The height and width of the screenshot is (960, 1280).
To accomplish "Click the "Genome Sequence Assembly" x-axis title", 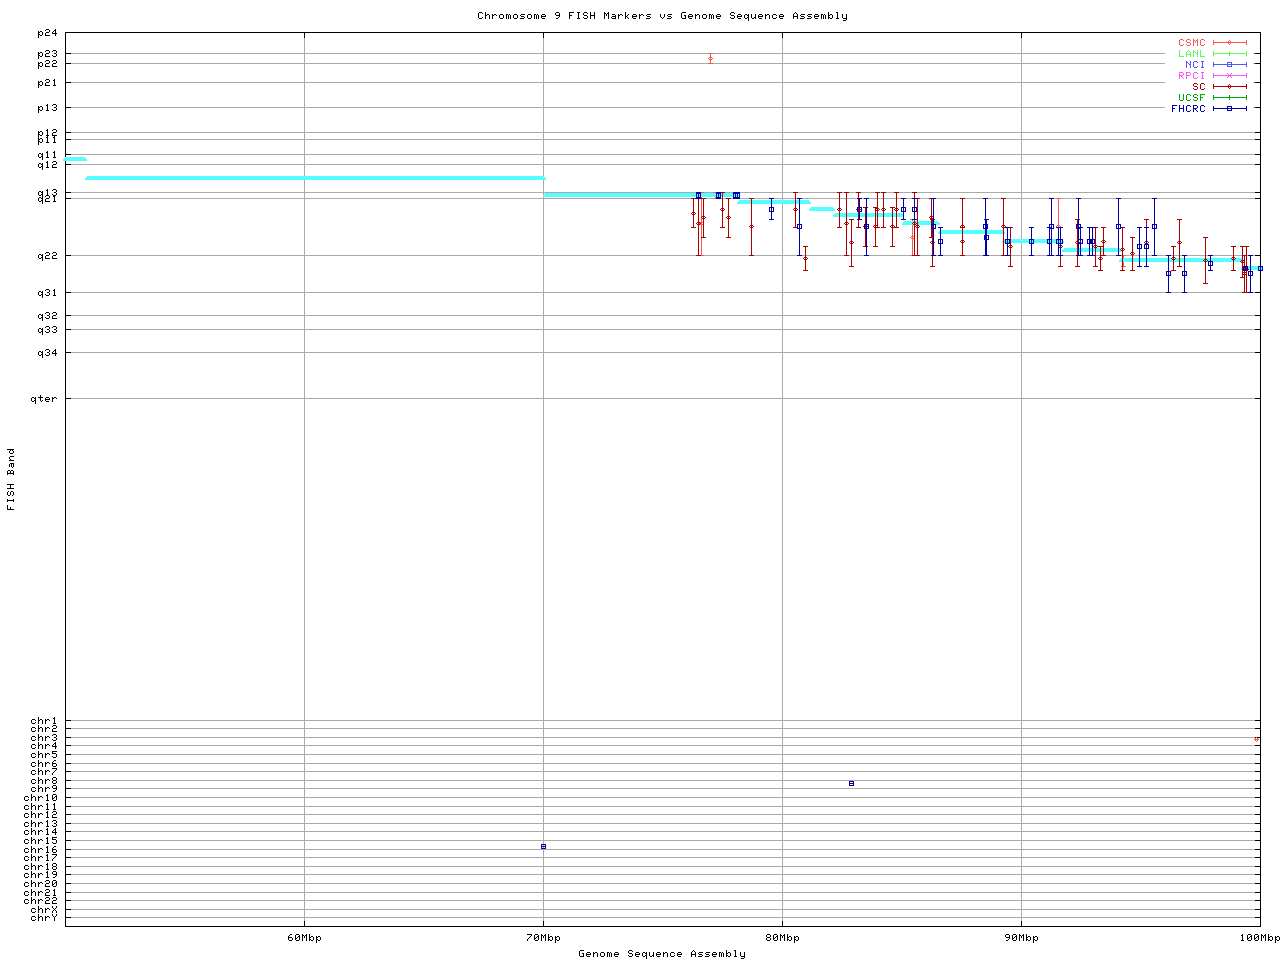I will [x=662, y=954].
